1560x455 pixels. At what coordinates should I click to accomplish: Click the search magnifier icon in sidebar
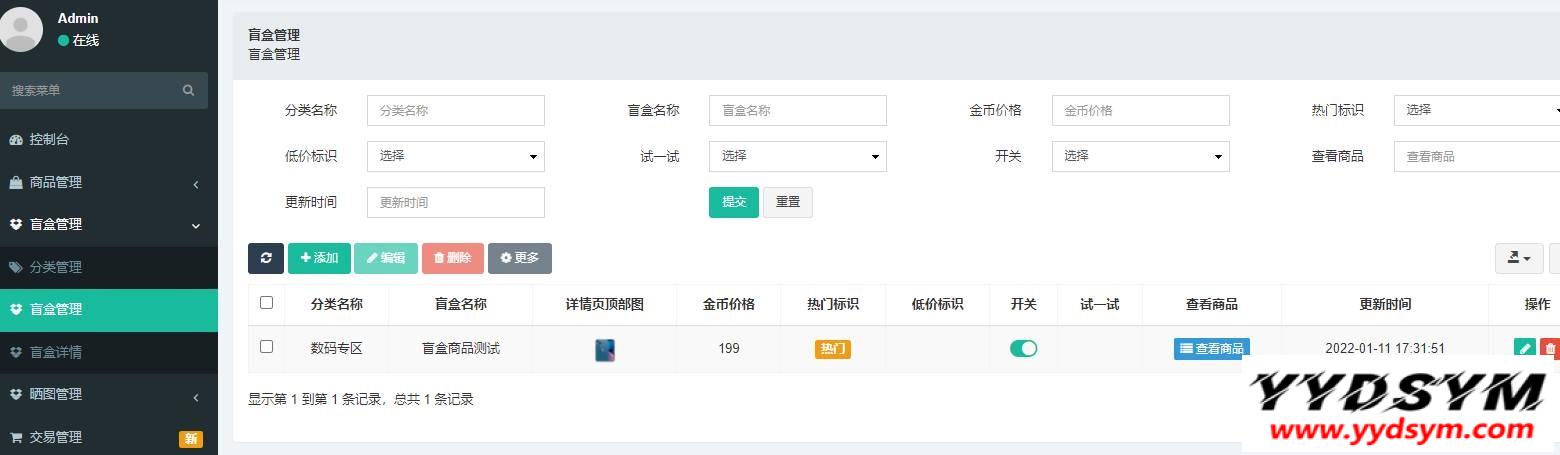(x=188, y=90)
